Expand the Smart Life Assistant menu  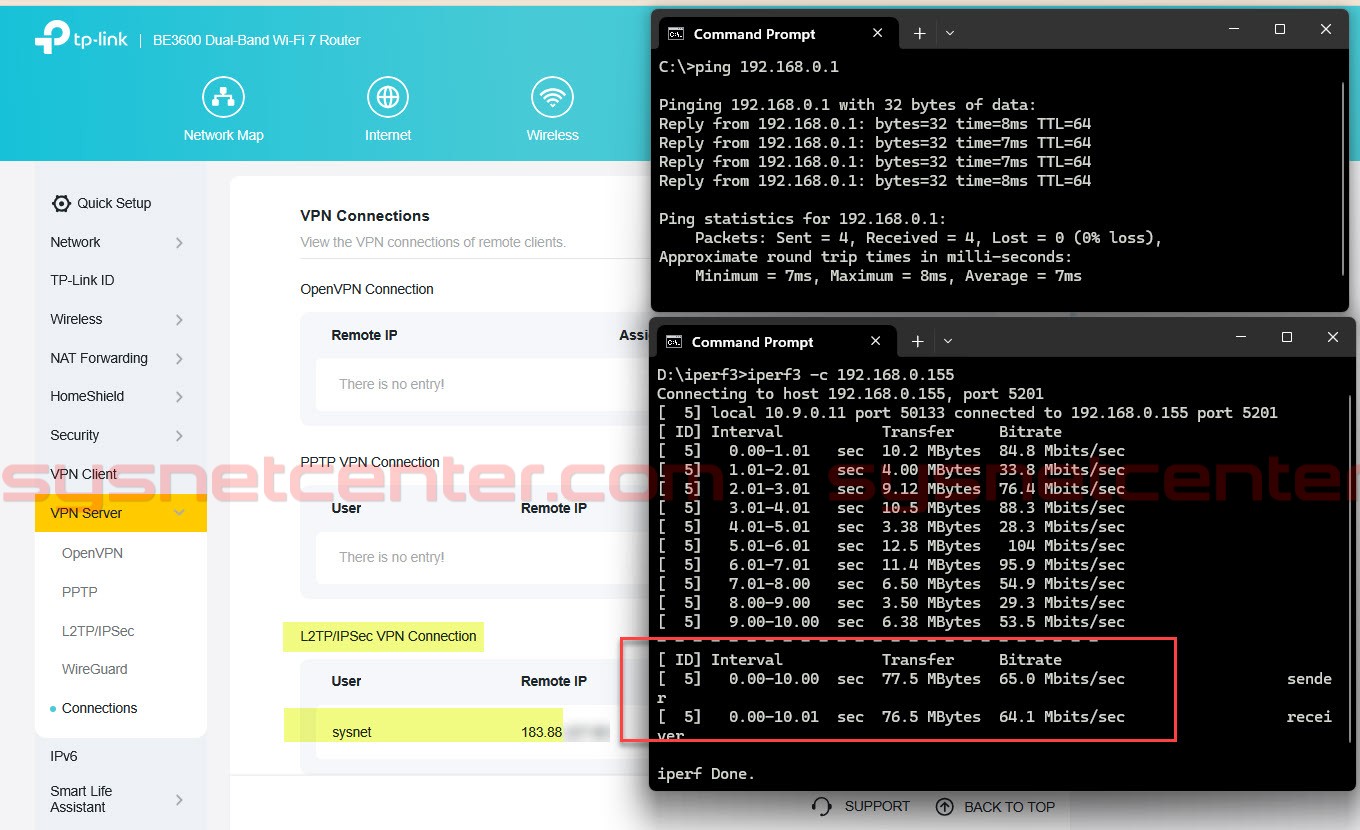(179, 800)
